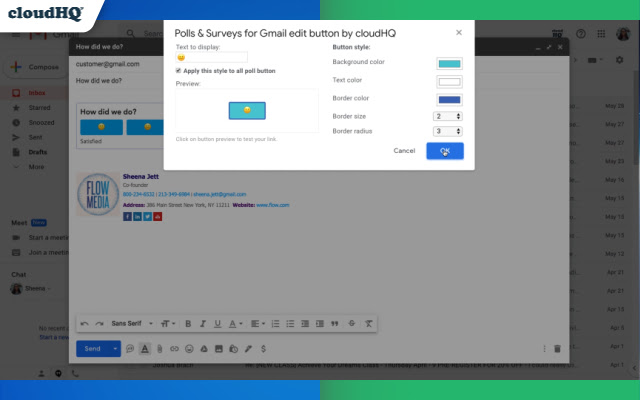Toggle italic text formatting

point(203,324)
